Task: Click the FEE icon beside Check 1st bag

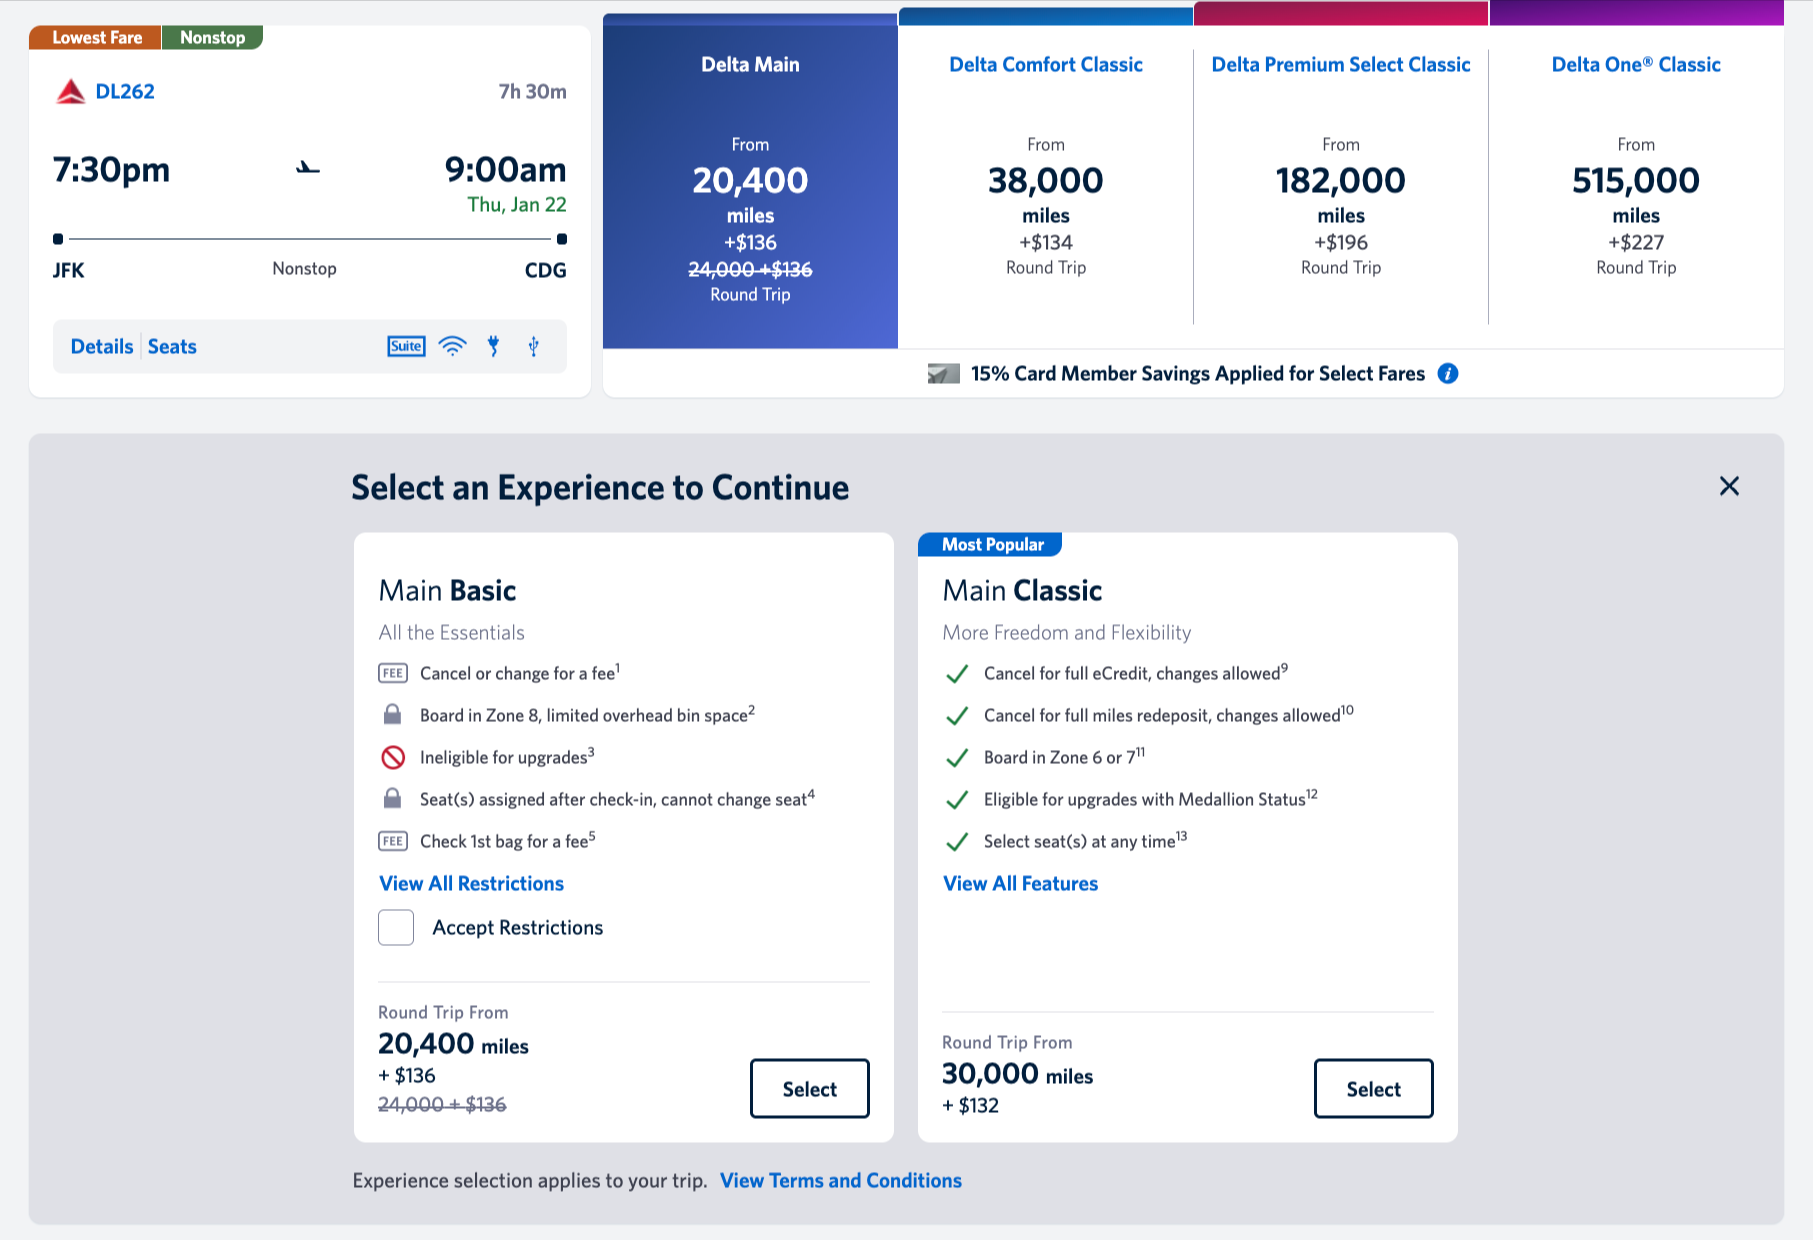Action: [393, 841]
